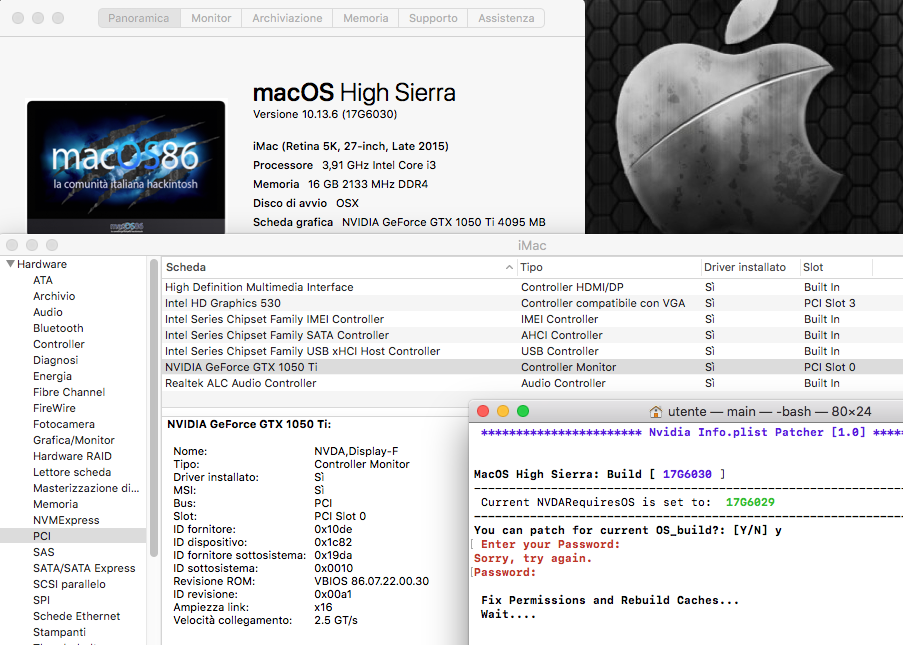Select Bluetooth in the sidebar

[58, 328]
